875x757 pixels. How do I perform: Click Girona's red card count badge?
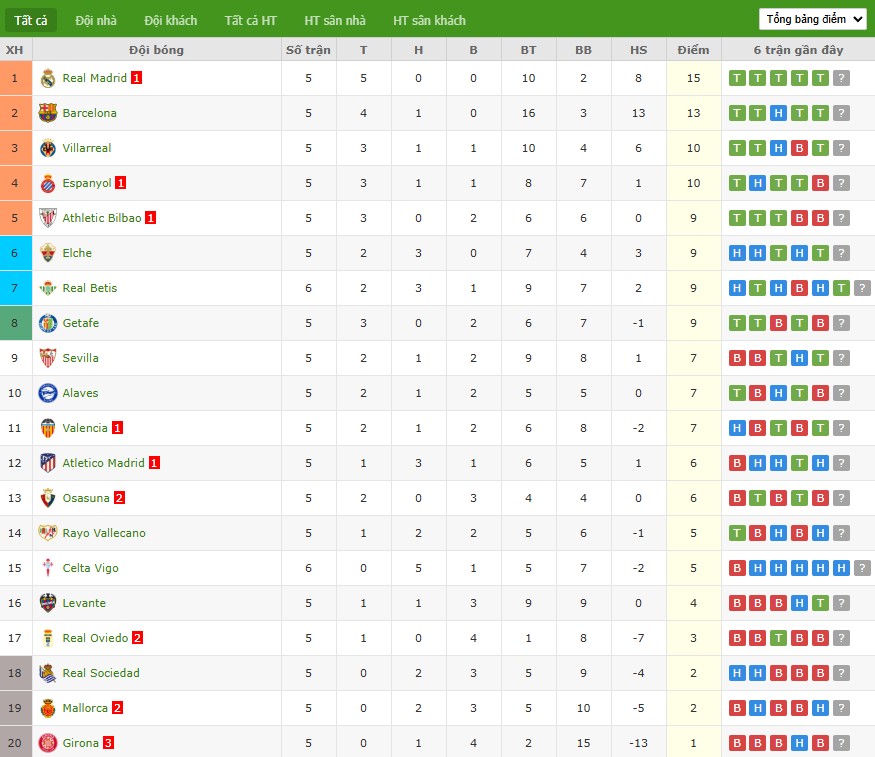pyautogui.click(x=109, y=743)
